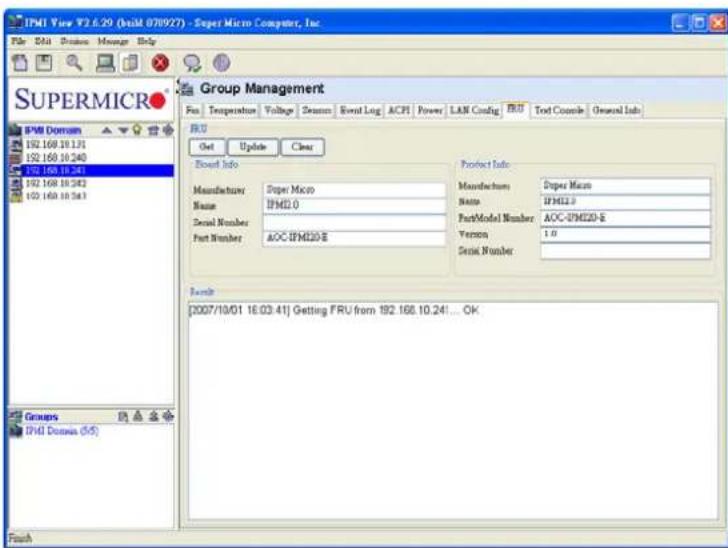Click the Board Info Name field

click(x=354, y=206)
